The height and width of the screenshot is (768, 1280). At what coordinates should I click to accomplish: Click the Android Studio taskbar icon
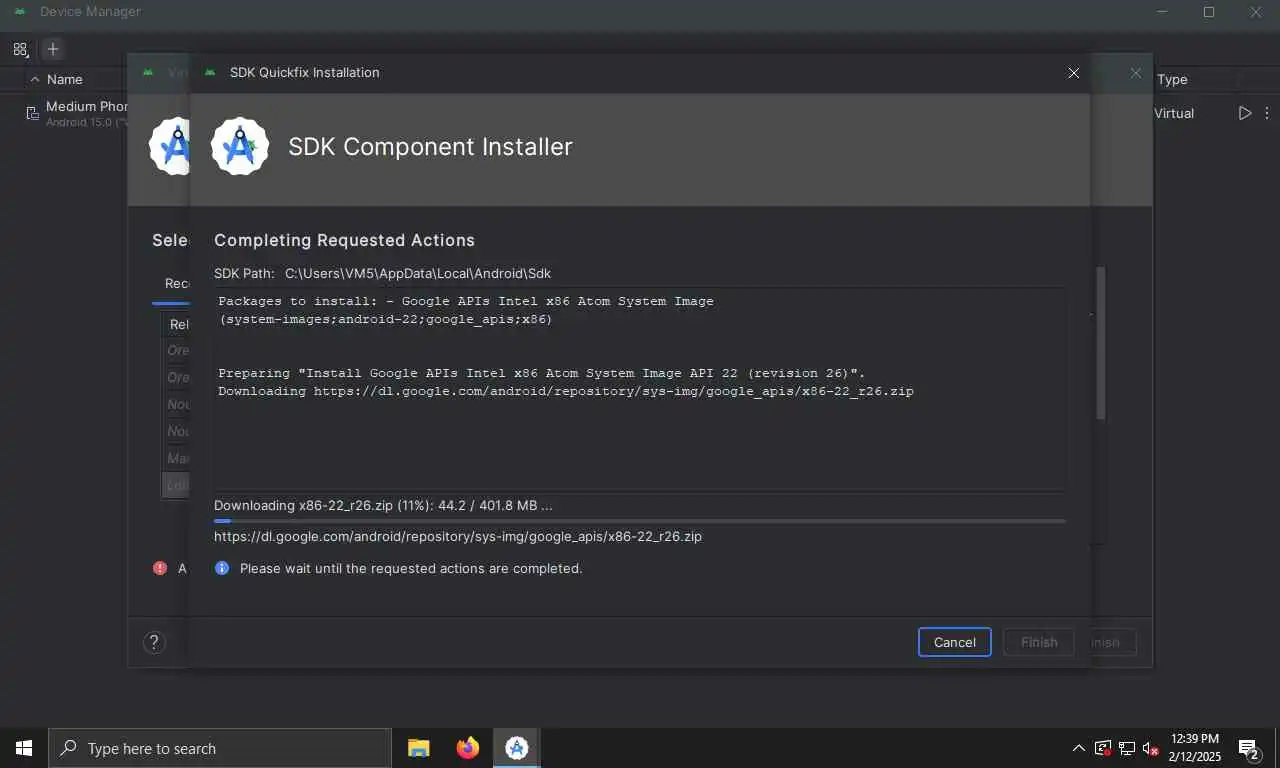pyautogui.click(x=517, y=748)
